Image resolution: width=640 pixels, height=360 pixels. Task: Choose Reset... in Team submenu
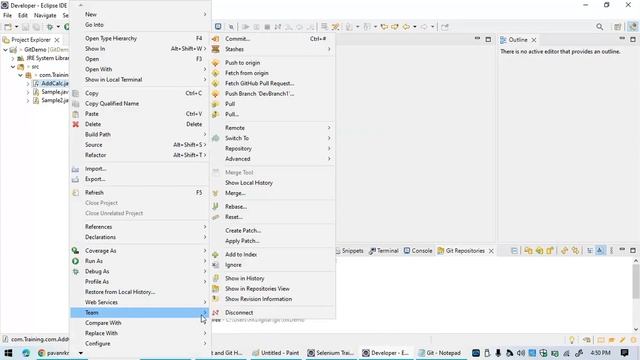pos(273,217)
